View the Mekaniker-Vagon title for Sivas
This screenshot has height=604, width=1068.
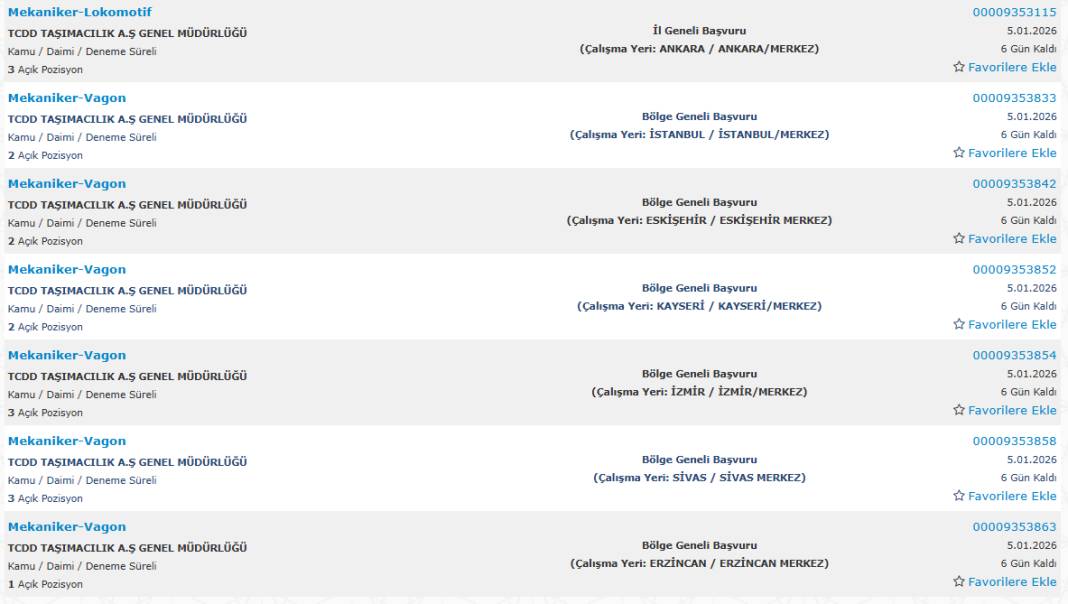point(67,441)
